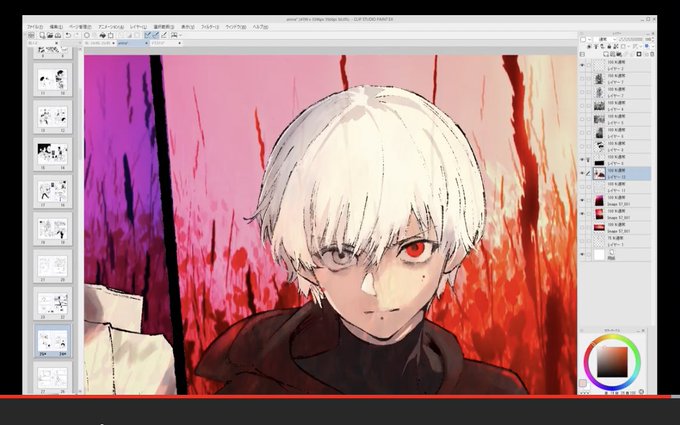680x425 pixels.
Task: Click the ruler display range icon
Action: [x=635, y=46]
